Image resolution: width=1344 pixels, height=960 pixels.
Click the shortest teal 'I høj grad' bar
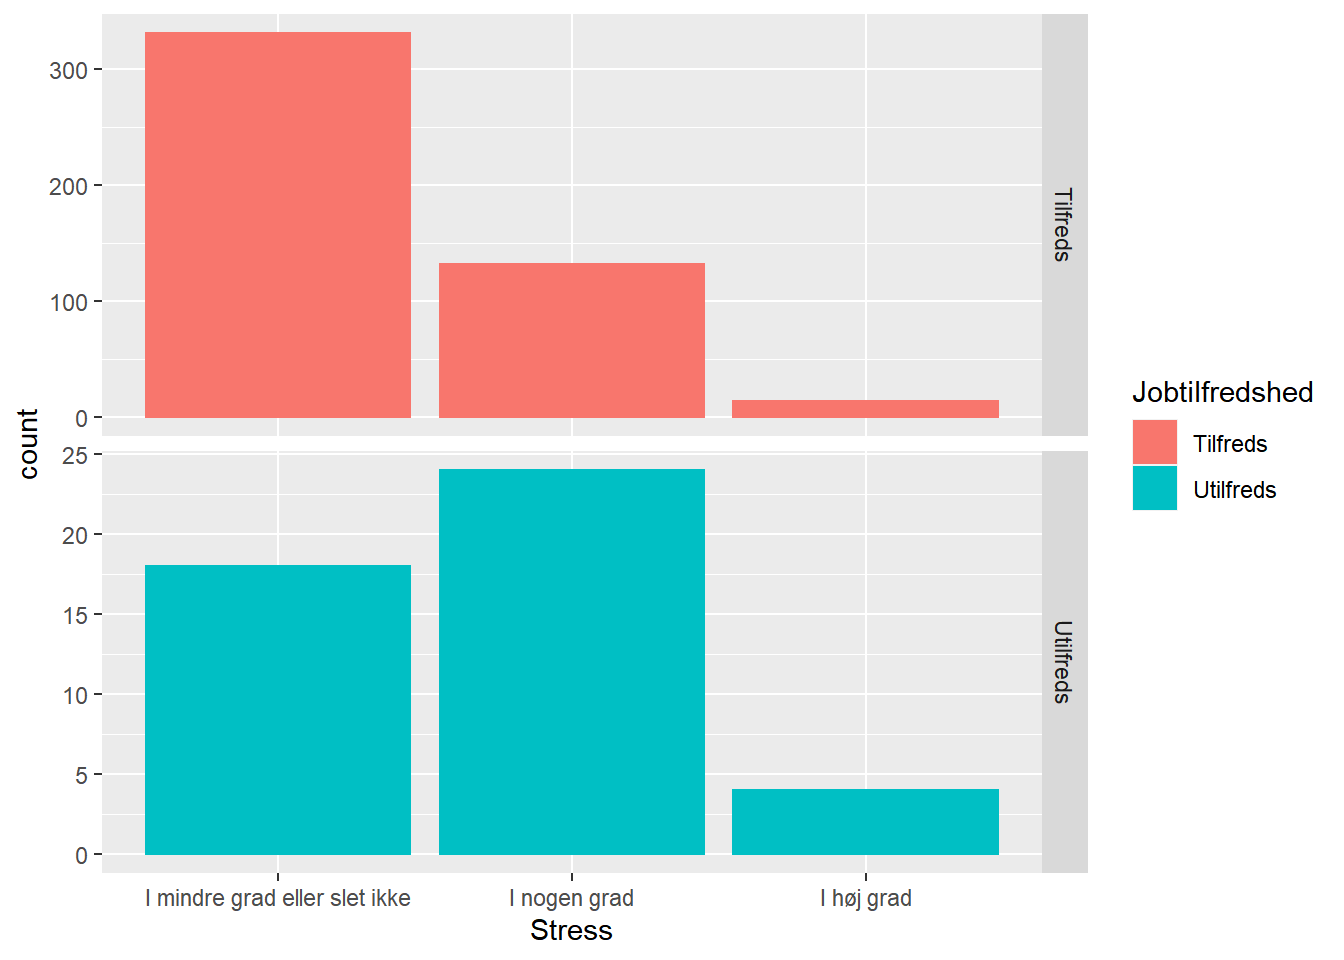click(865, 821)
